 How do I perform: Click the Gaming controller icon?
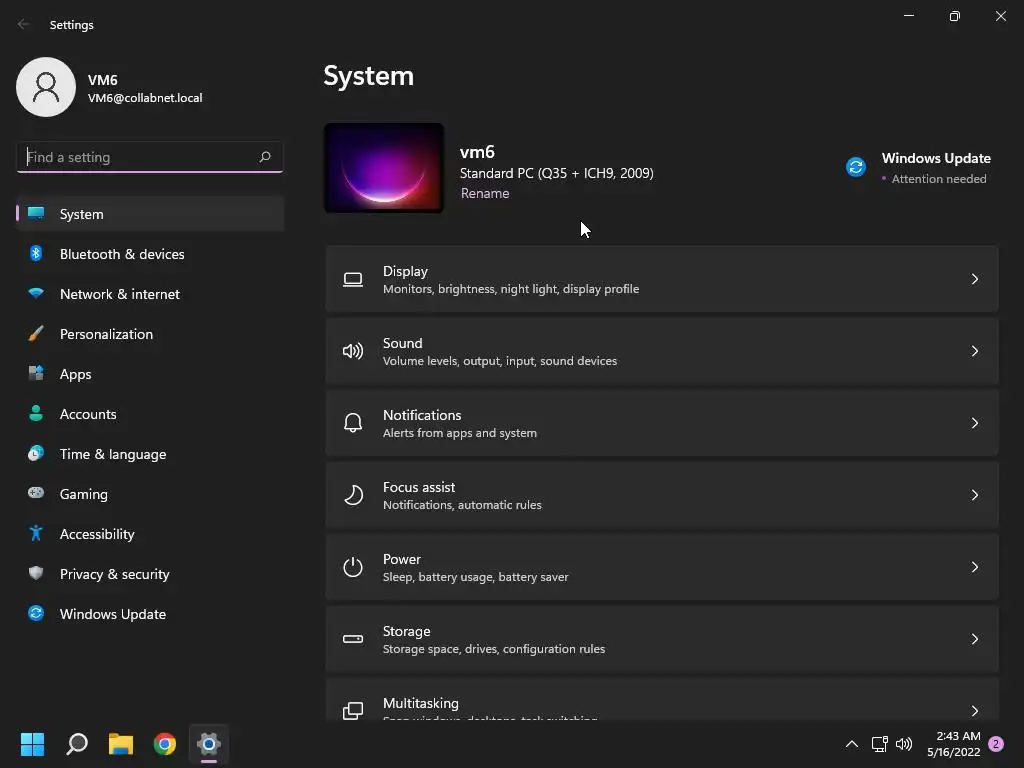(x=36, y=493)
